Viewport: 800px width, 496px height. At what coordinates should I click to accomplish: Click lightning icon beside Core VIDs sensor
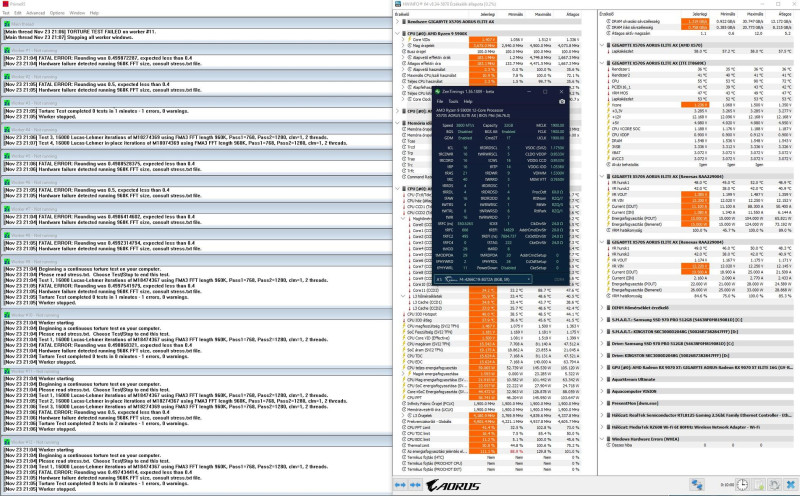click(409, 39)
